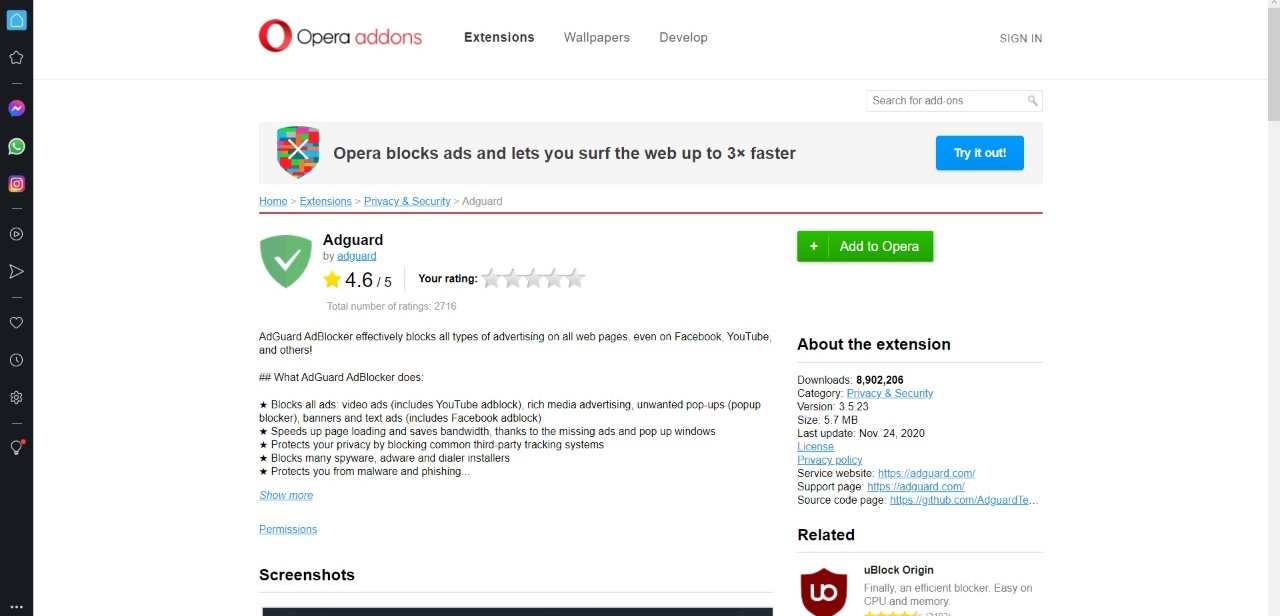Open Instagram in the sidebar
Viewport: 1280px width, 616px height.
click(16, 183)
